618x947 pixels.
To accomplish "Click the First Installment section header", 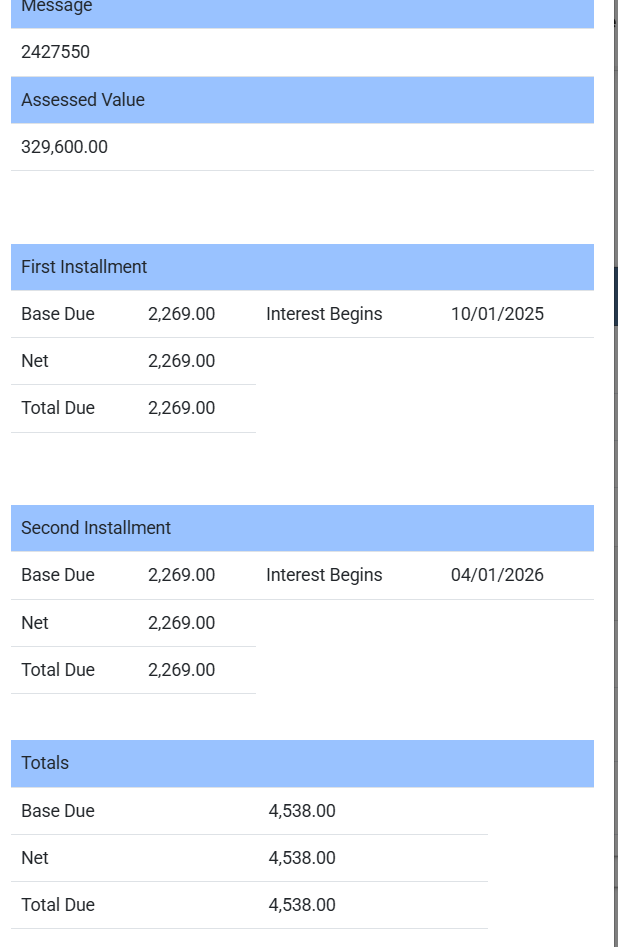I will [84, 267].
